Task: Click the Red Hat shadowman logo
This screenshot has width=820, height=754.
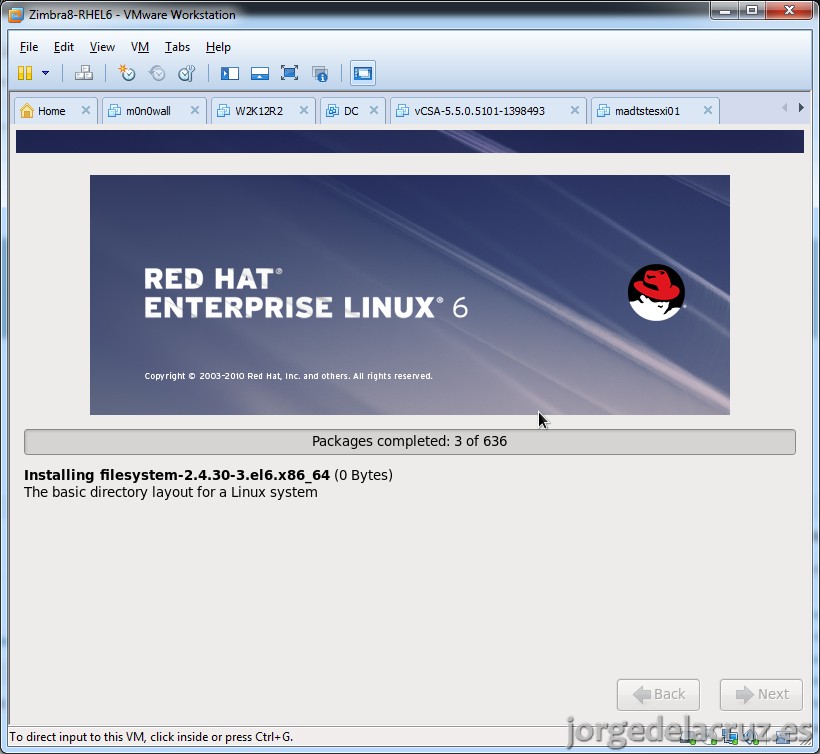Action: point(656,292)
